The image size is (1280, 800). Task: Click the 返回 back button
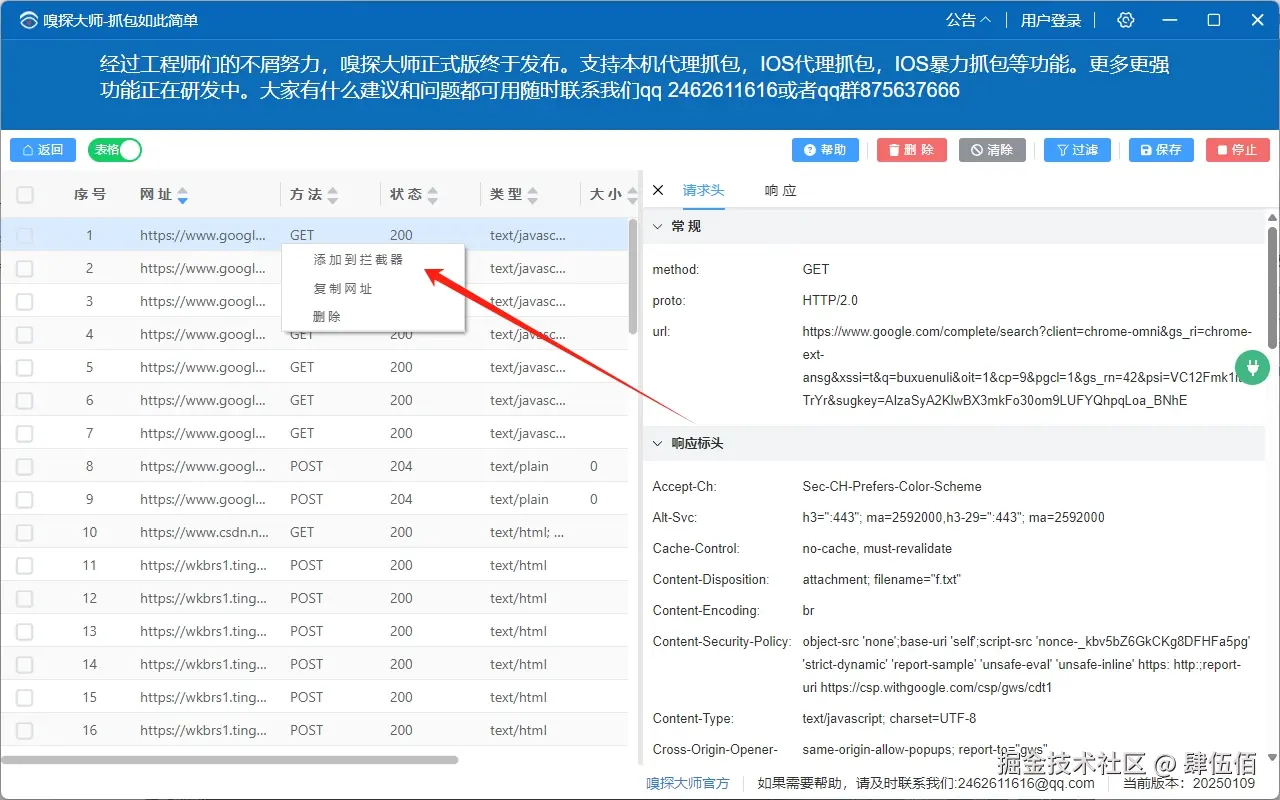tap(43, 150)
